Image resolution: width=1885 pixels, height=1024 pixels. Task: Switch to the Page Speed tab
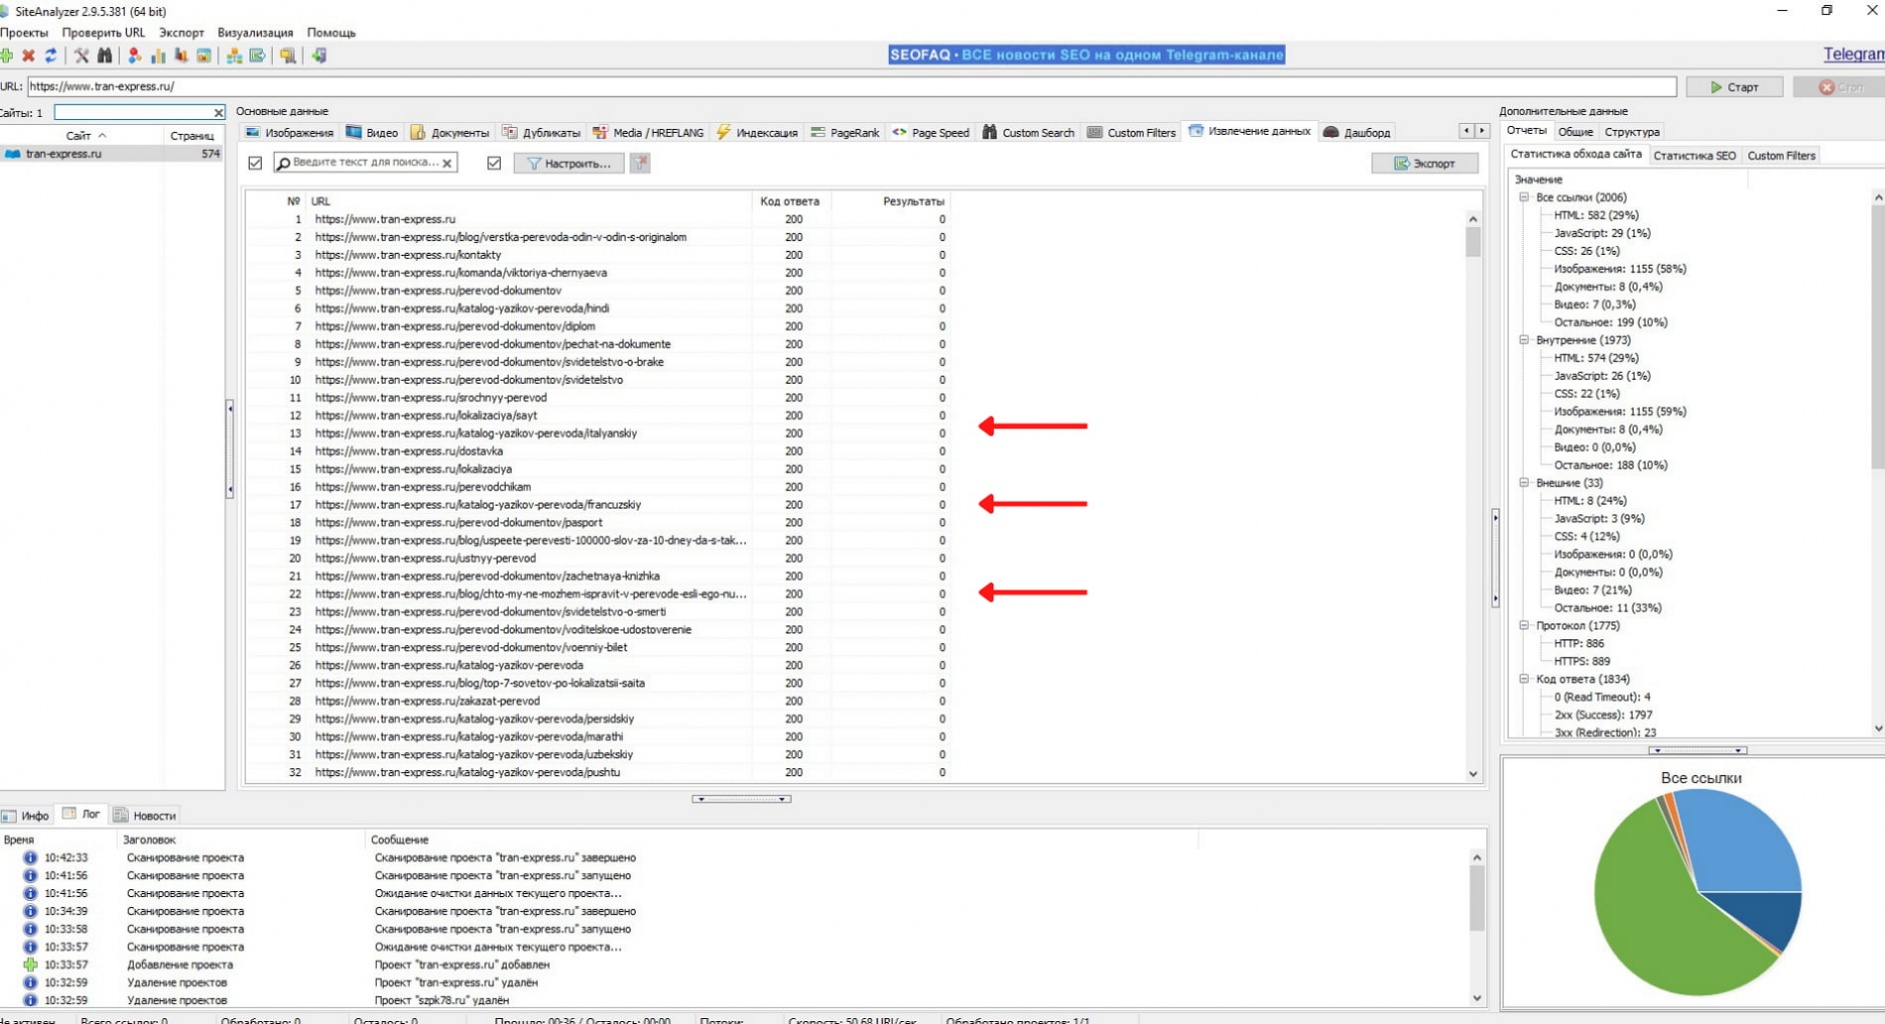[x=931, y=132]
